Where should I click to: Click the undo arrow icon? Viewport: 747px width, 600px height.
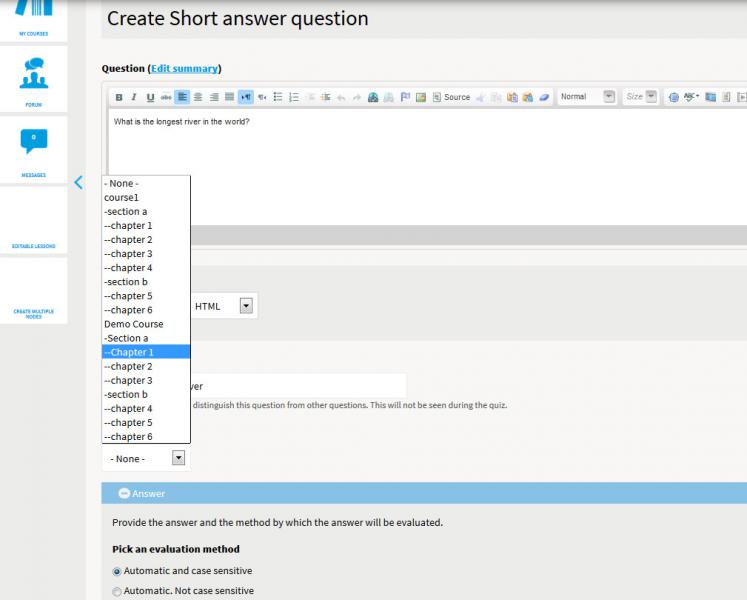tap(341, 97)
